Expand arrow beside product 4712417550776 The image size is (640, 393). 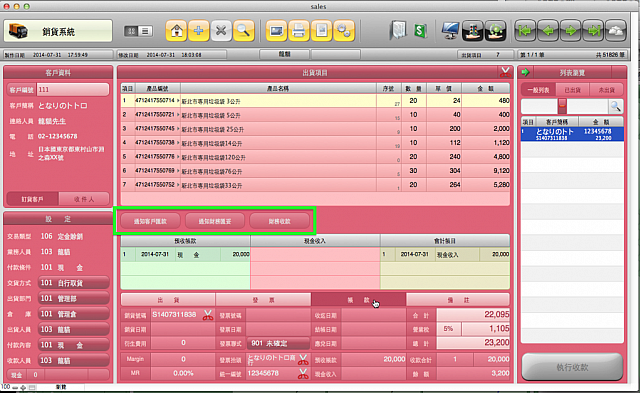click(x=178, y=157)
